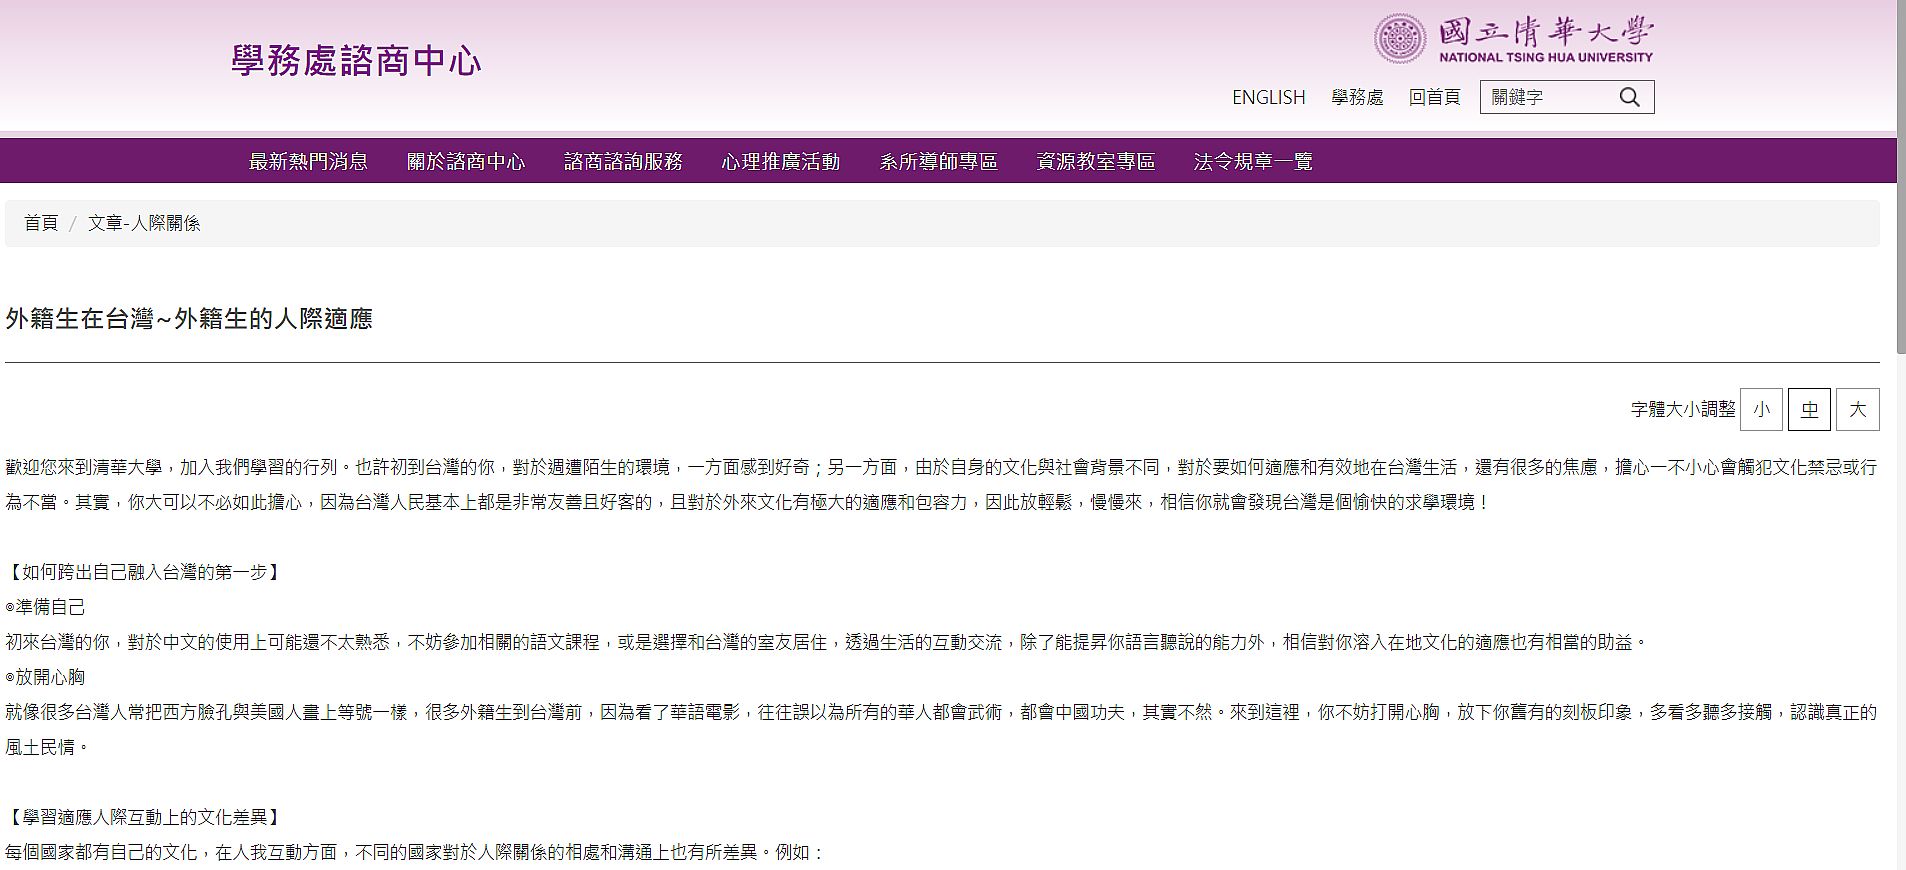The image size is (1906, 870).
Task: Expand the 系所導師專區 menu
Action: coord(938,161)
